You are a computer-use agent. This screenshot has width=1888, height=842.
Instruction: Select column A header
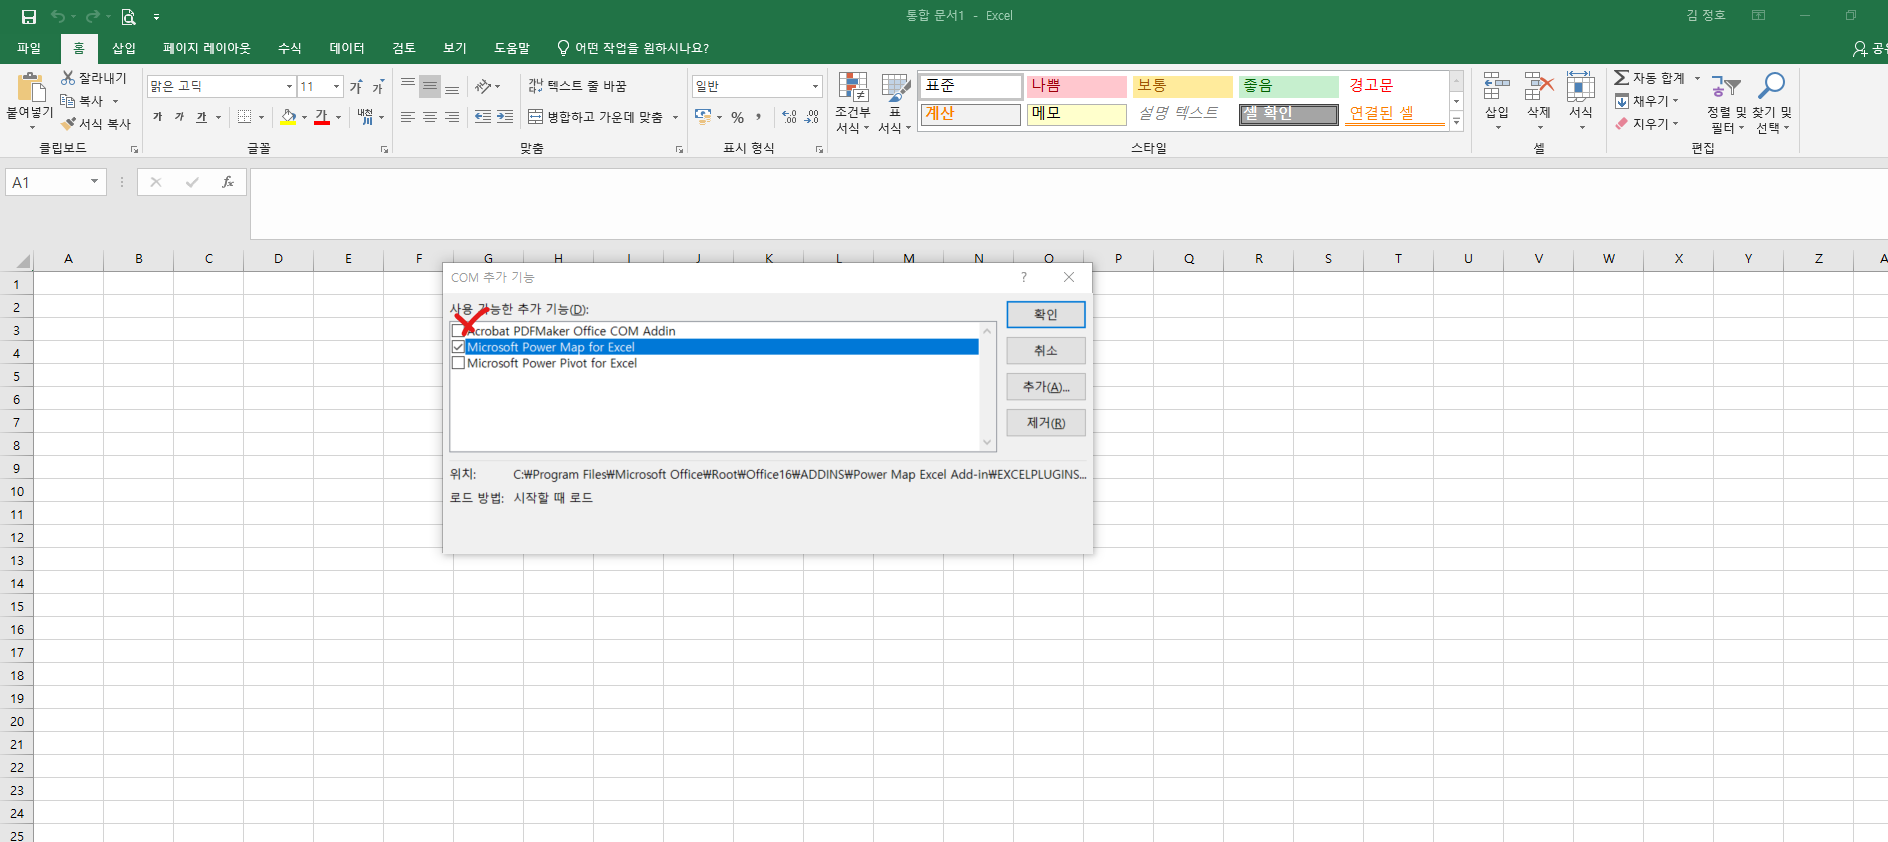[68, 259]
